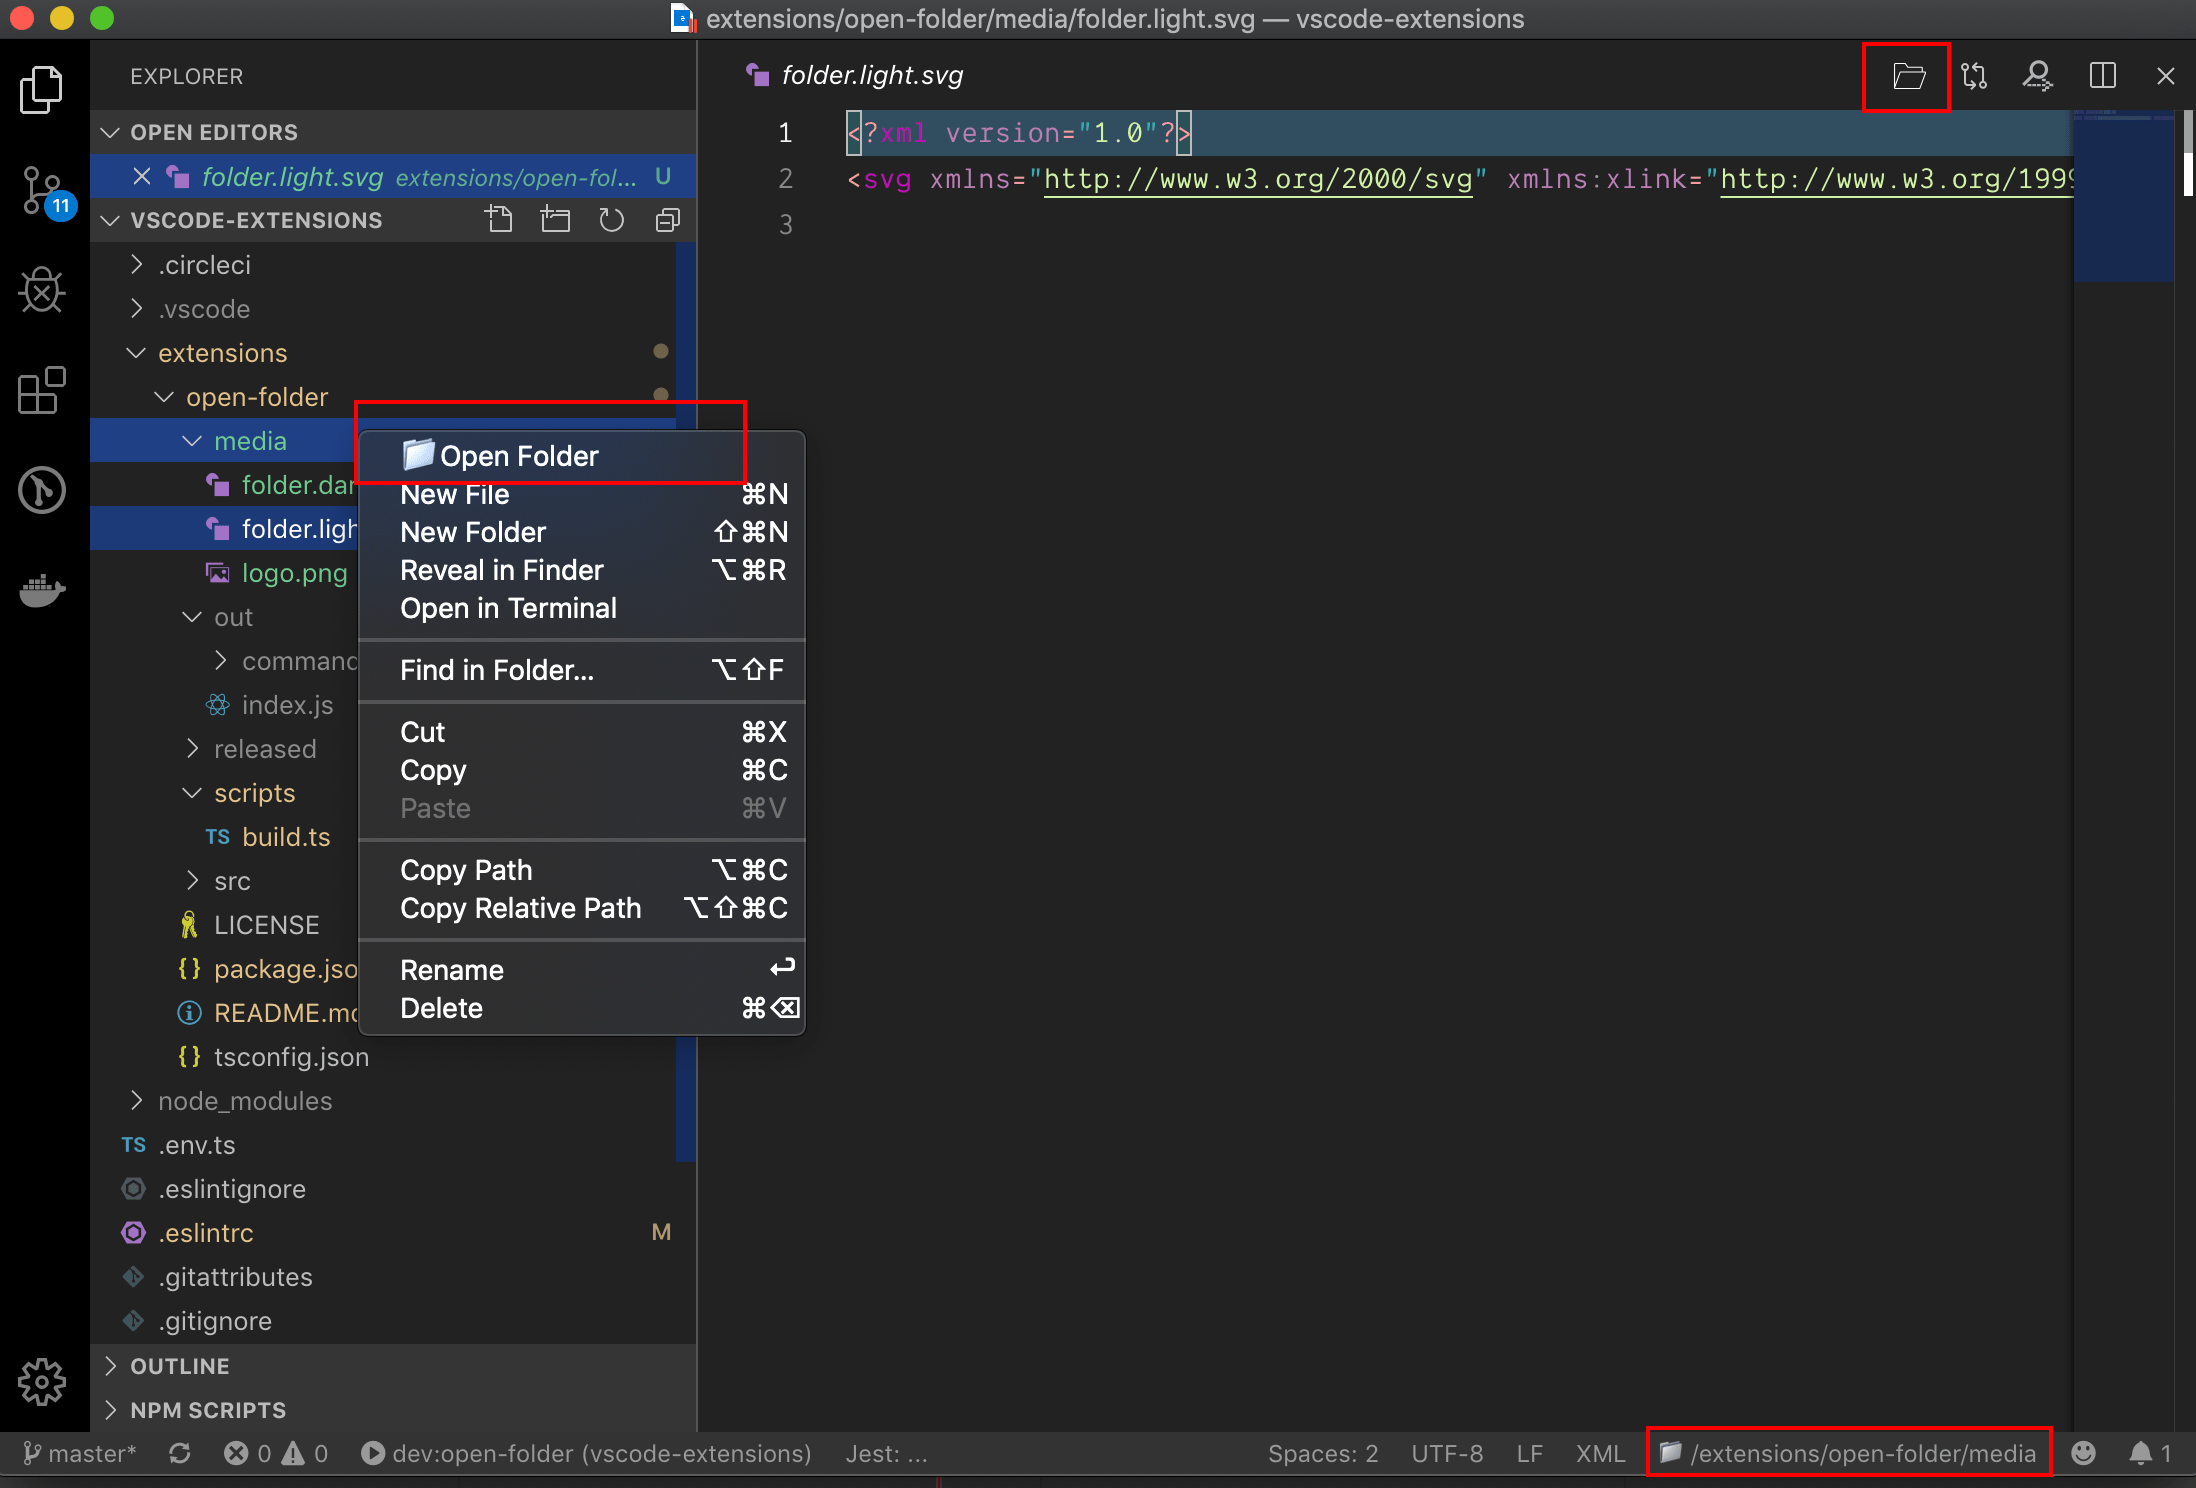Open the Explorer view in the activity bar

42,90
